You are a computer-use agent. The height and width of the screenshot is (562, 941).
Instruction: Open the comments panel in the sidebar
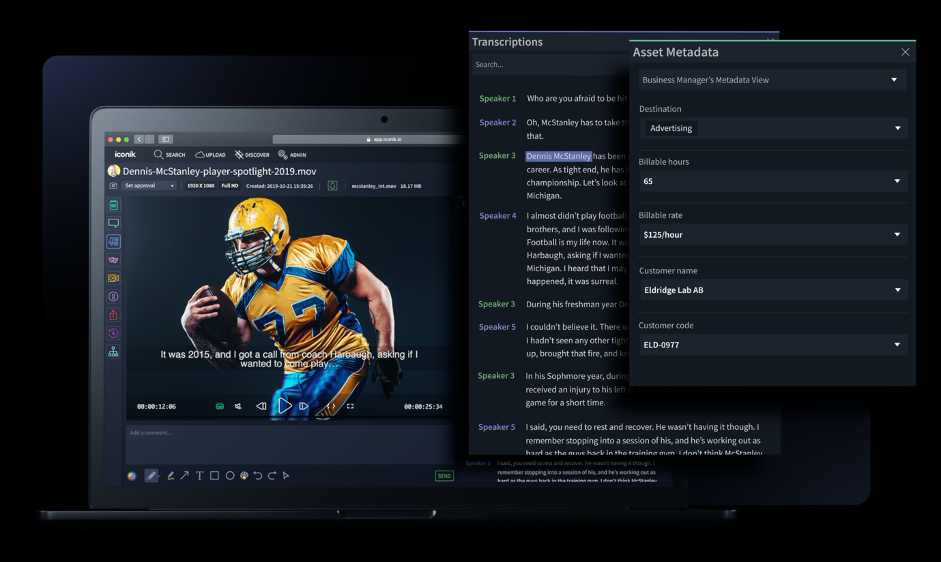click(x=113, y=223)
